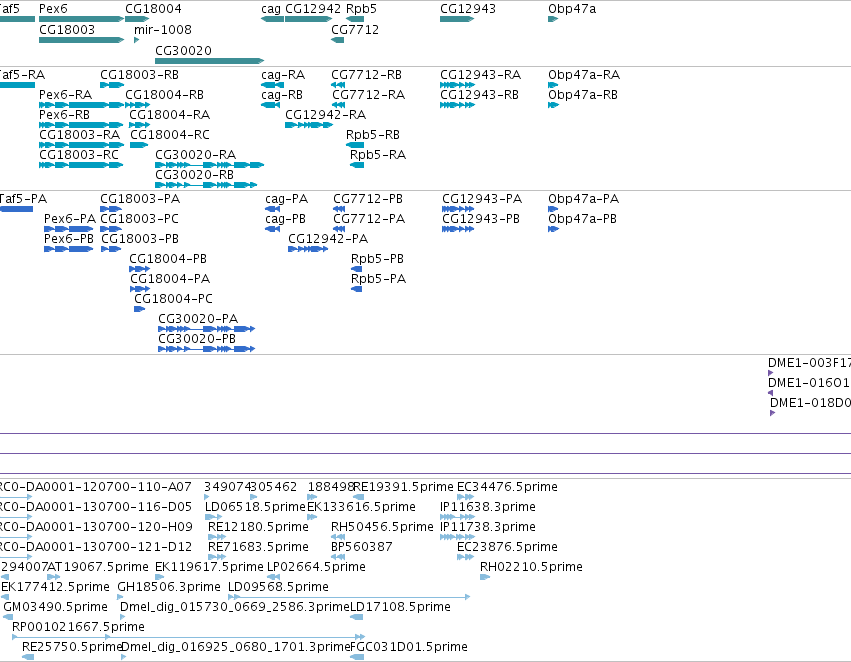This screenshot has height=662, width=851.
Task: Click the CG30020-PB protein label
Action: pos(197,339)
